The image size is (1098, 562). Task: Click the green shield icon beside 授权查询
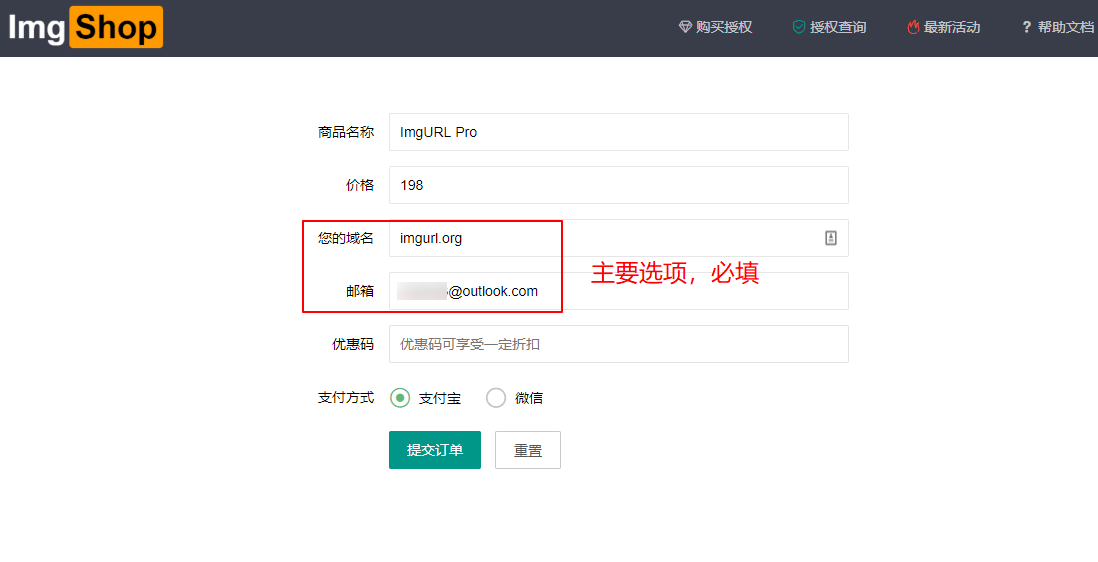click(x=799, y=27)
